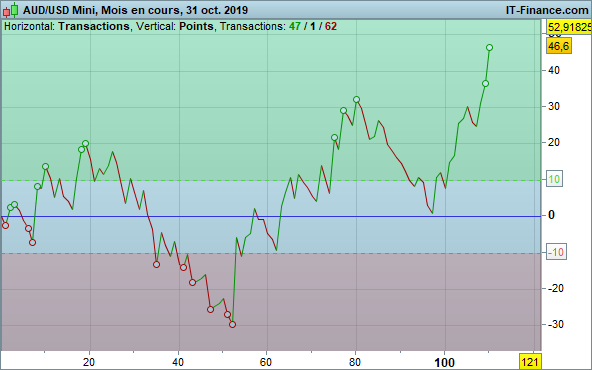592x370 pixels.
Task: Click the red boxed -10 threshold label
Action: coord(556,252)
